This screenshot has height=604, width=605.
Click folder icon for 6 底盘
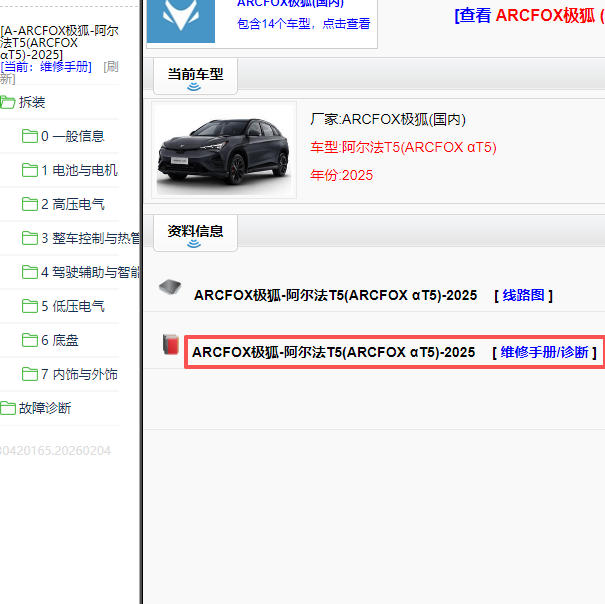(30, 340)
